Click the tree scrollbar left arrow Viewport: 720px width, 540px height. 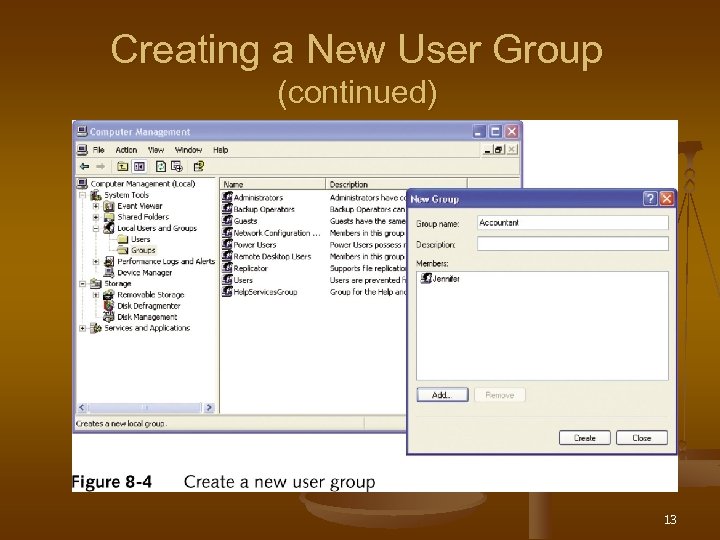coord(82,408)
